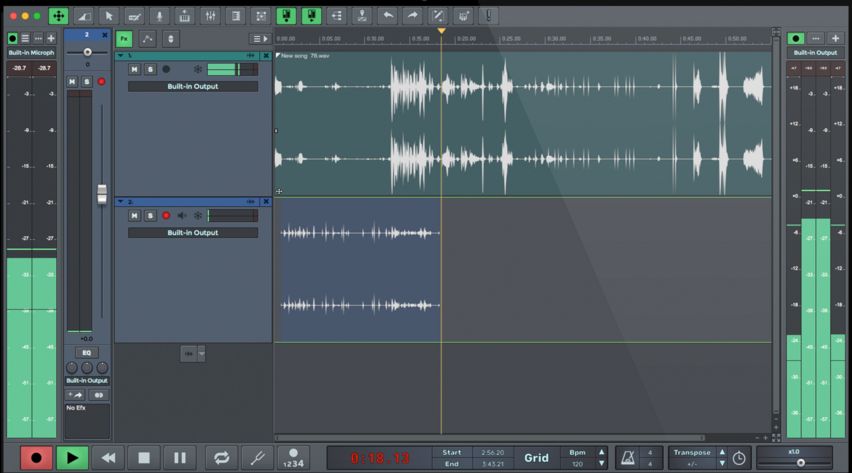Screen dimensions: 852x473
Task: Pause playback with the pause button
Action: click(180, 458)
